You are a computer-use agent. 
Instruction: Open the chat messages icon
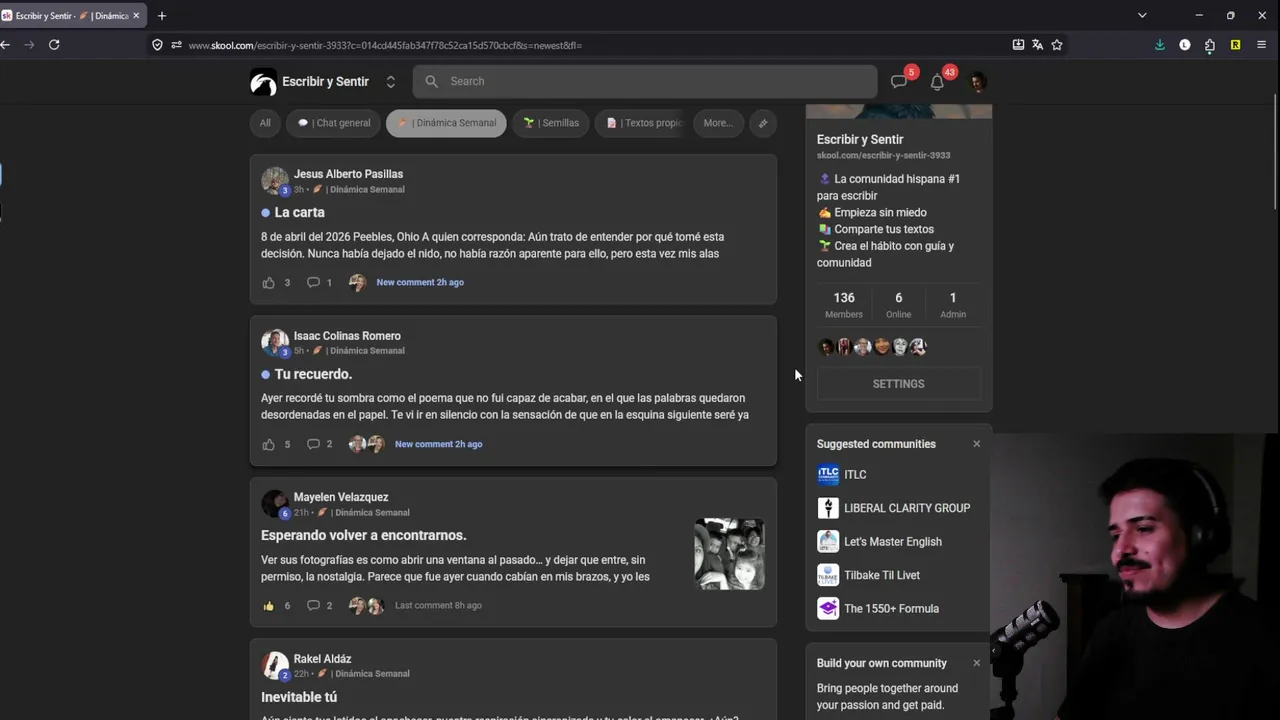[x=899, y=82]
